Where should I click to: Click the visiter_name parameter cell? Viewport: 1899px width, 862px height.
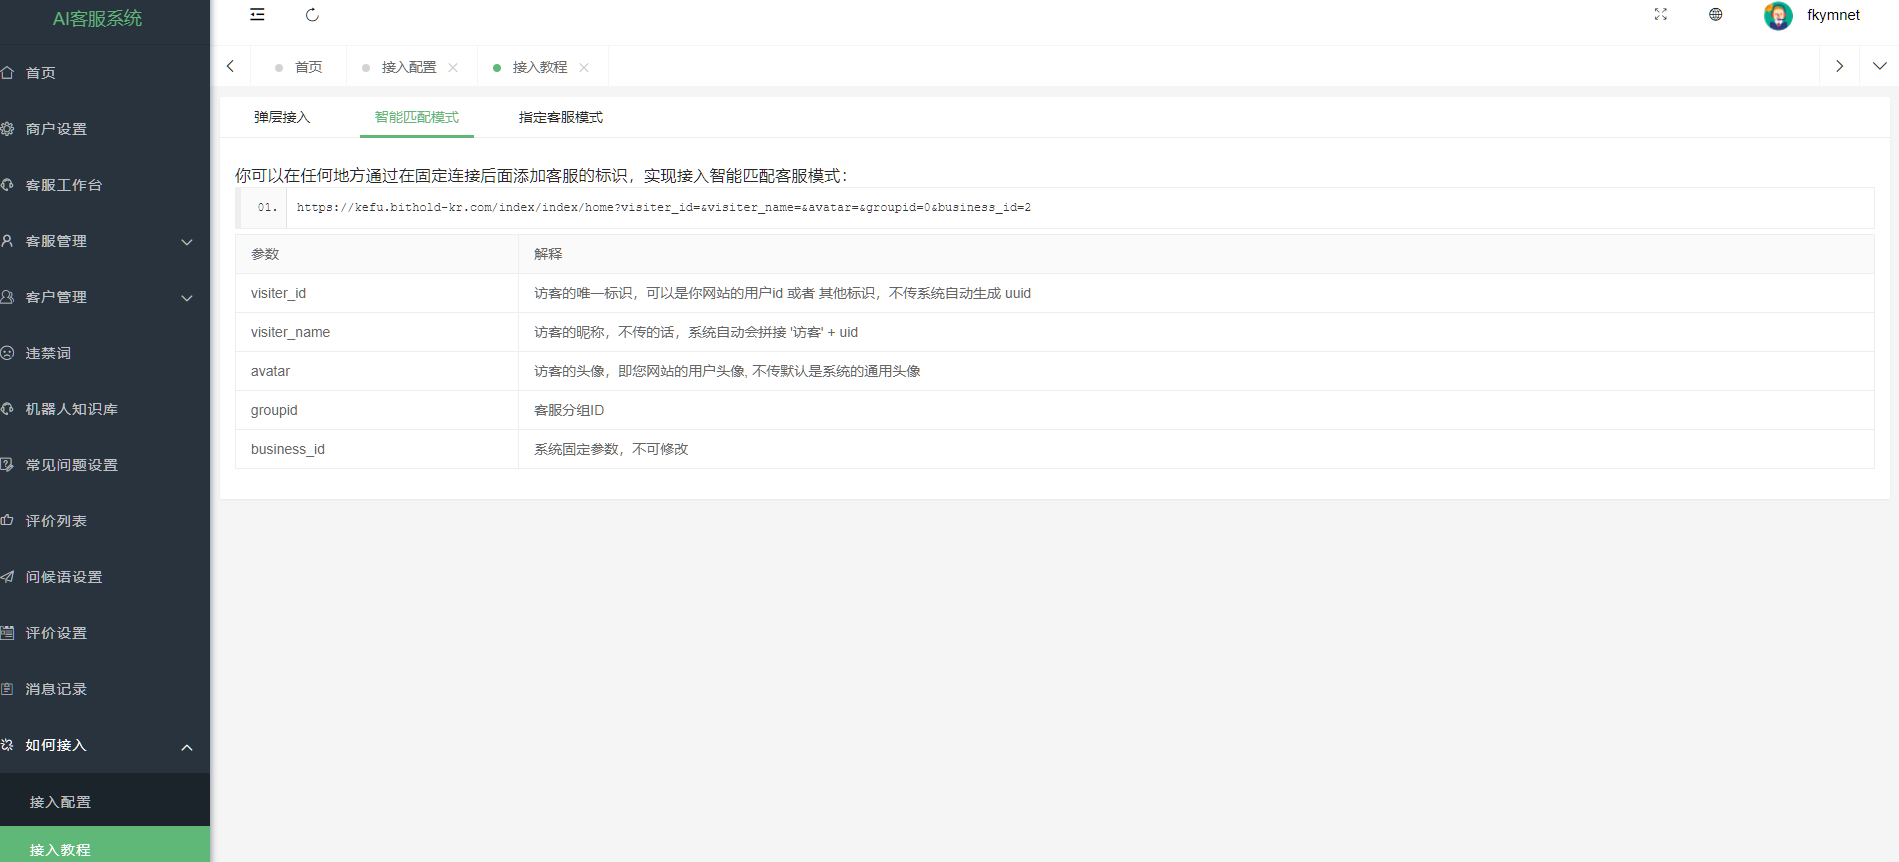(377, 332)
